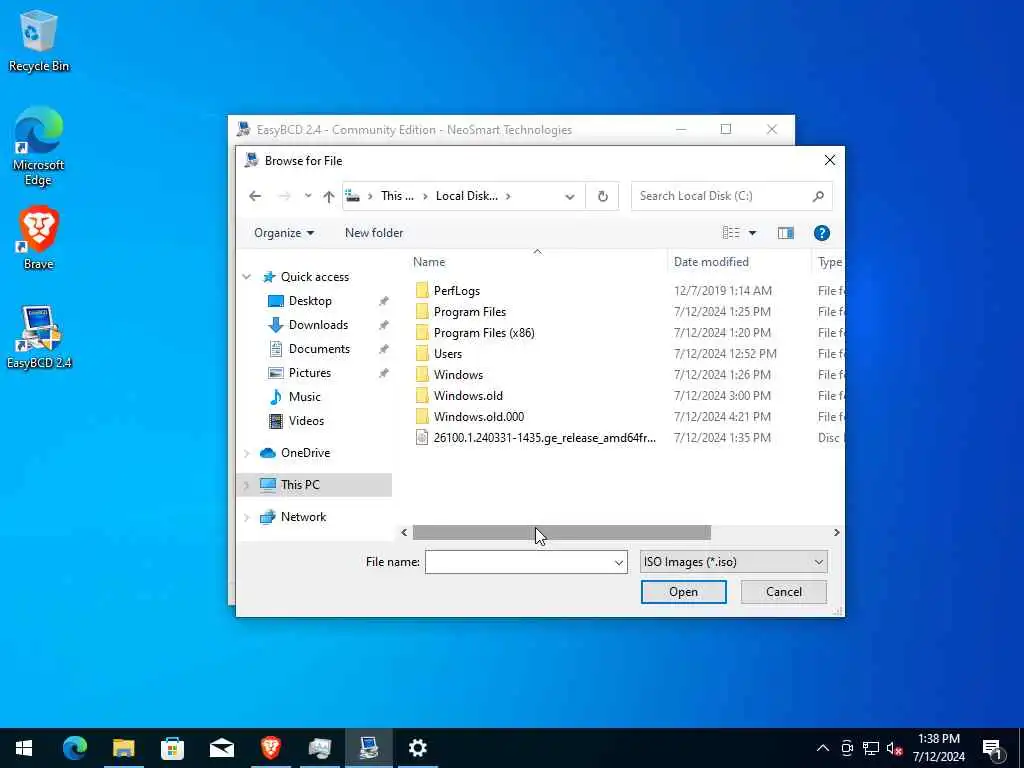Click New folder button
Viewport: 1024px width, 768px height.
(x=374, y=233)
